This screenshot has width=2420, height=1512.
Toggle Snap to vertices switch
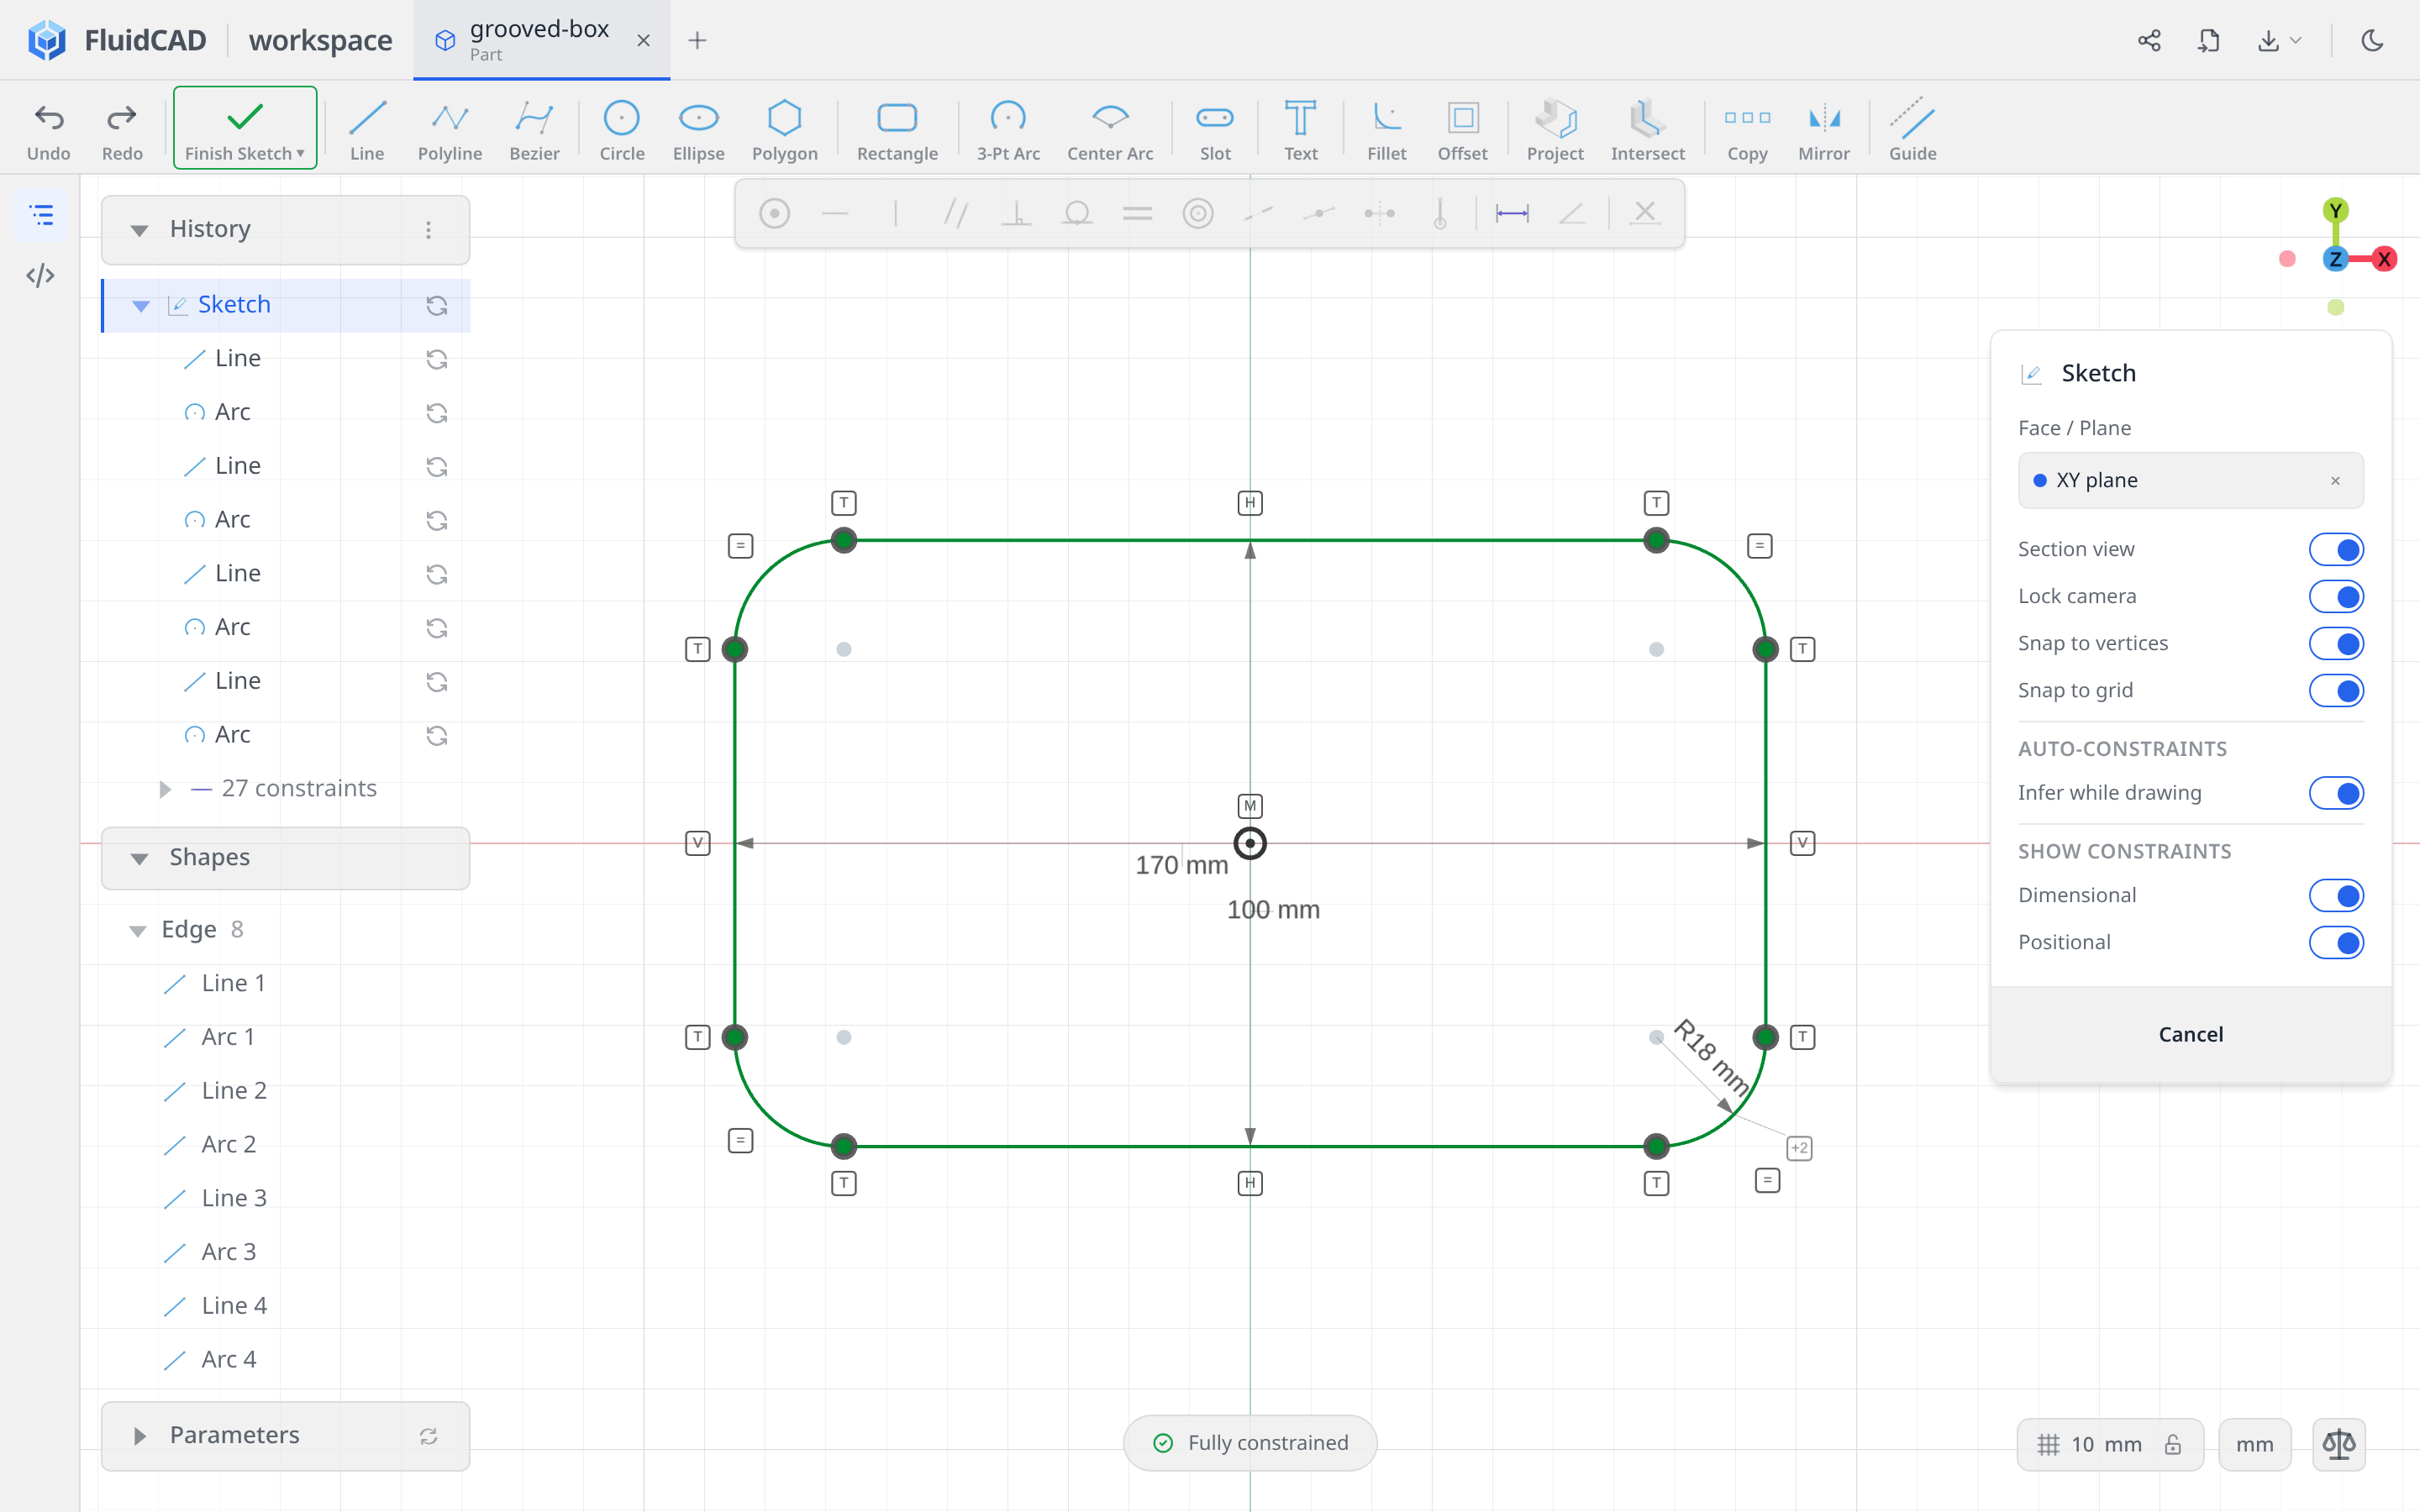click(x=2336, y=643)
